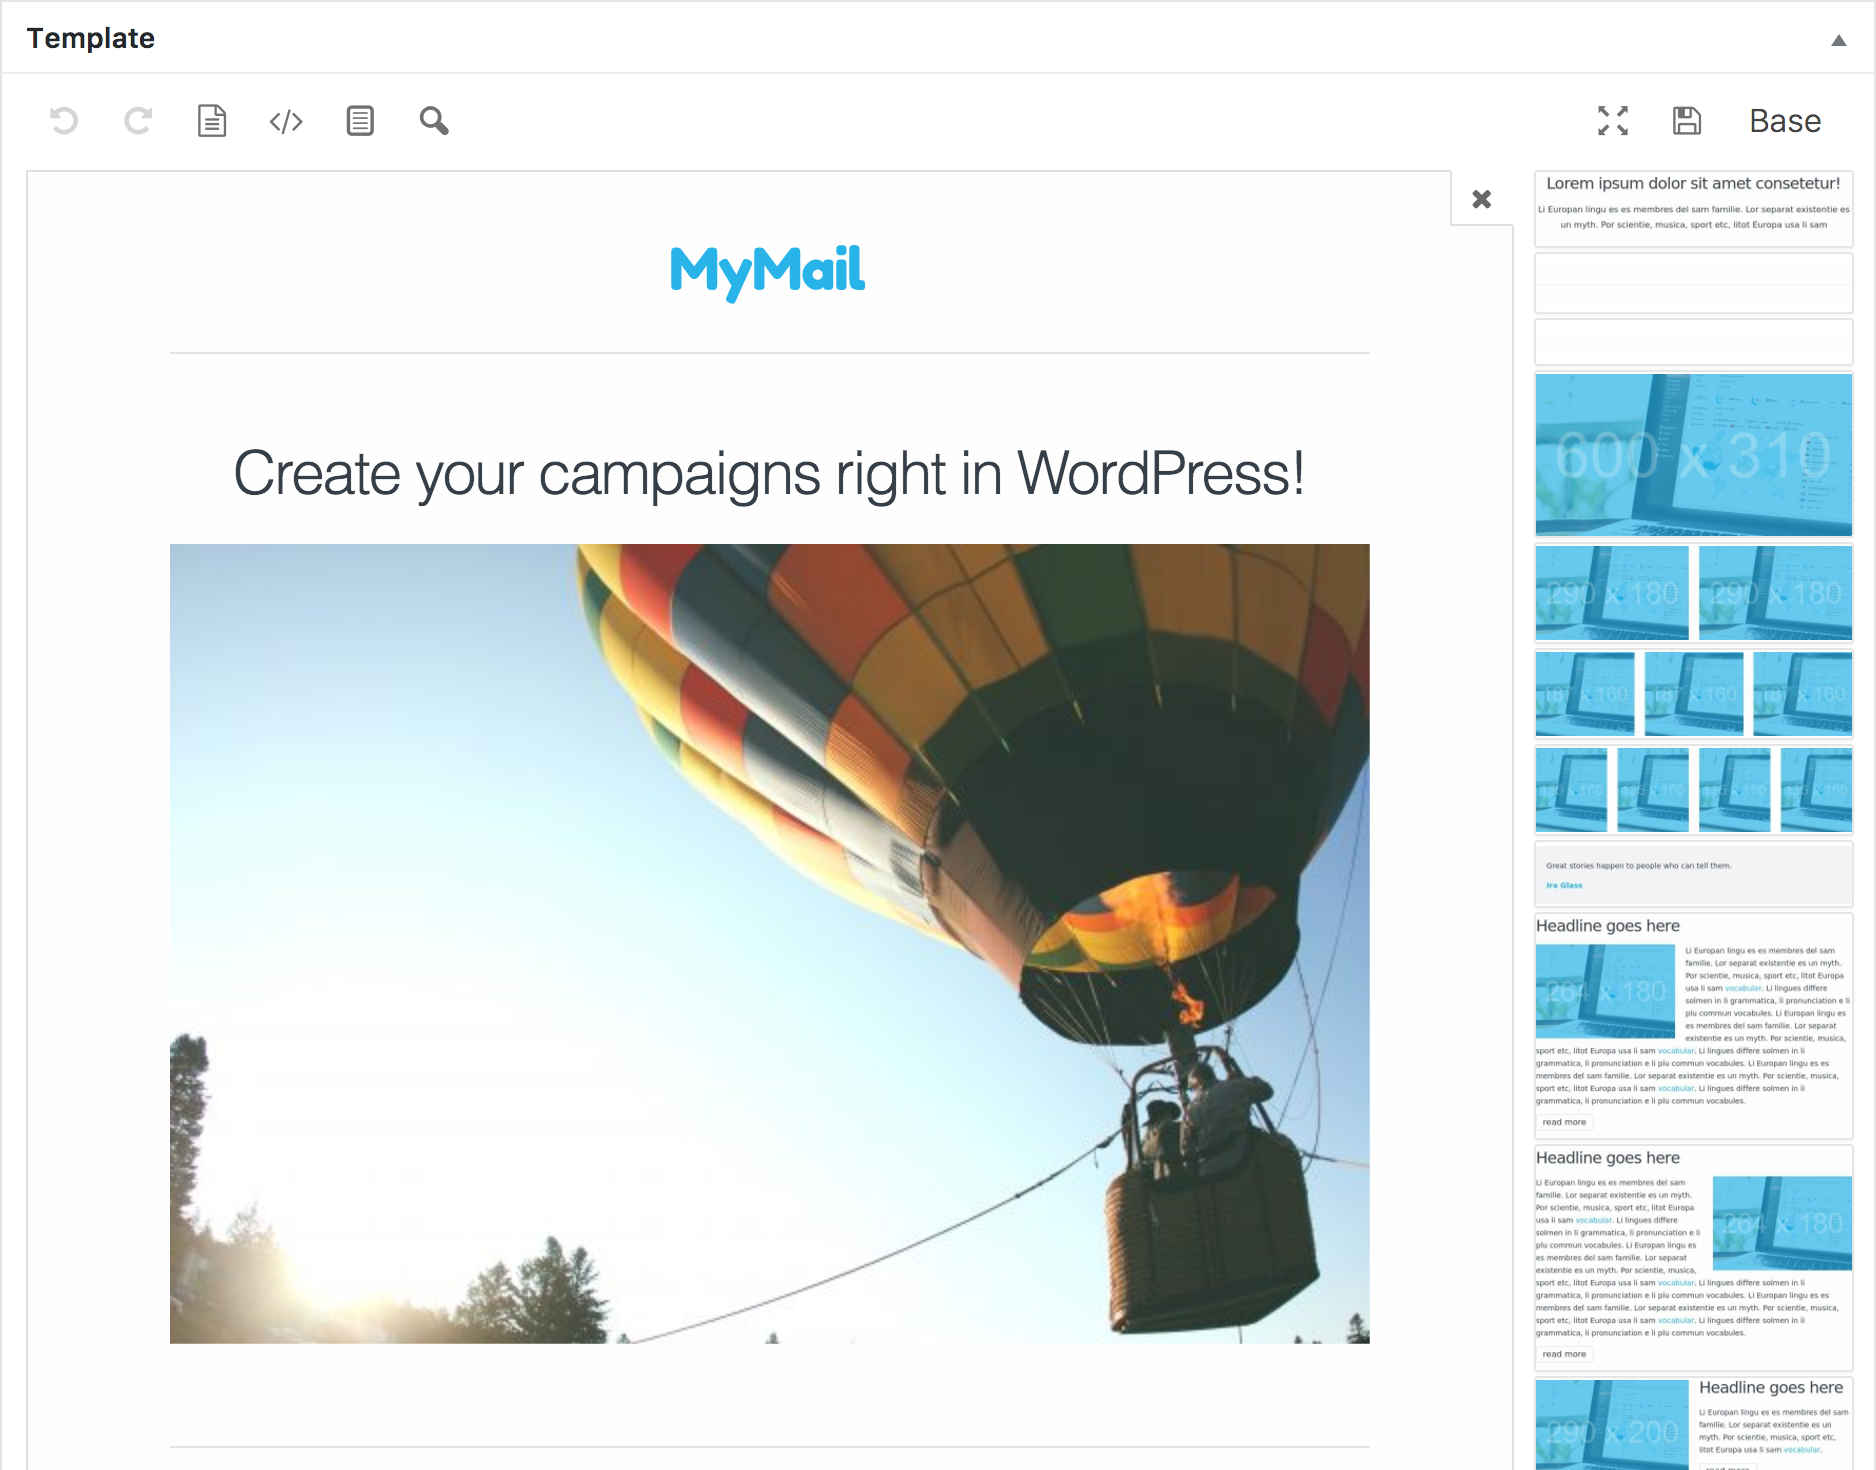Add the 600 x 310 image module
This screenshot has width=1876, height=1470.
coord(1693,455)
